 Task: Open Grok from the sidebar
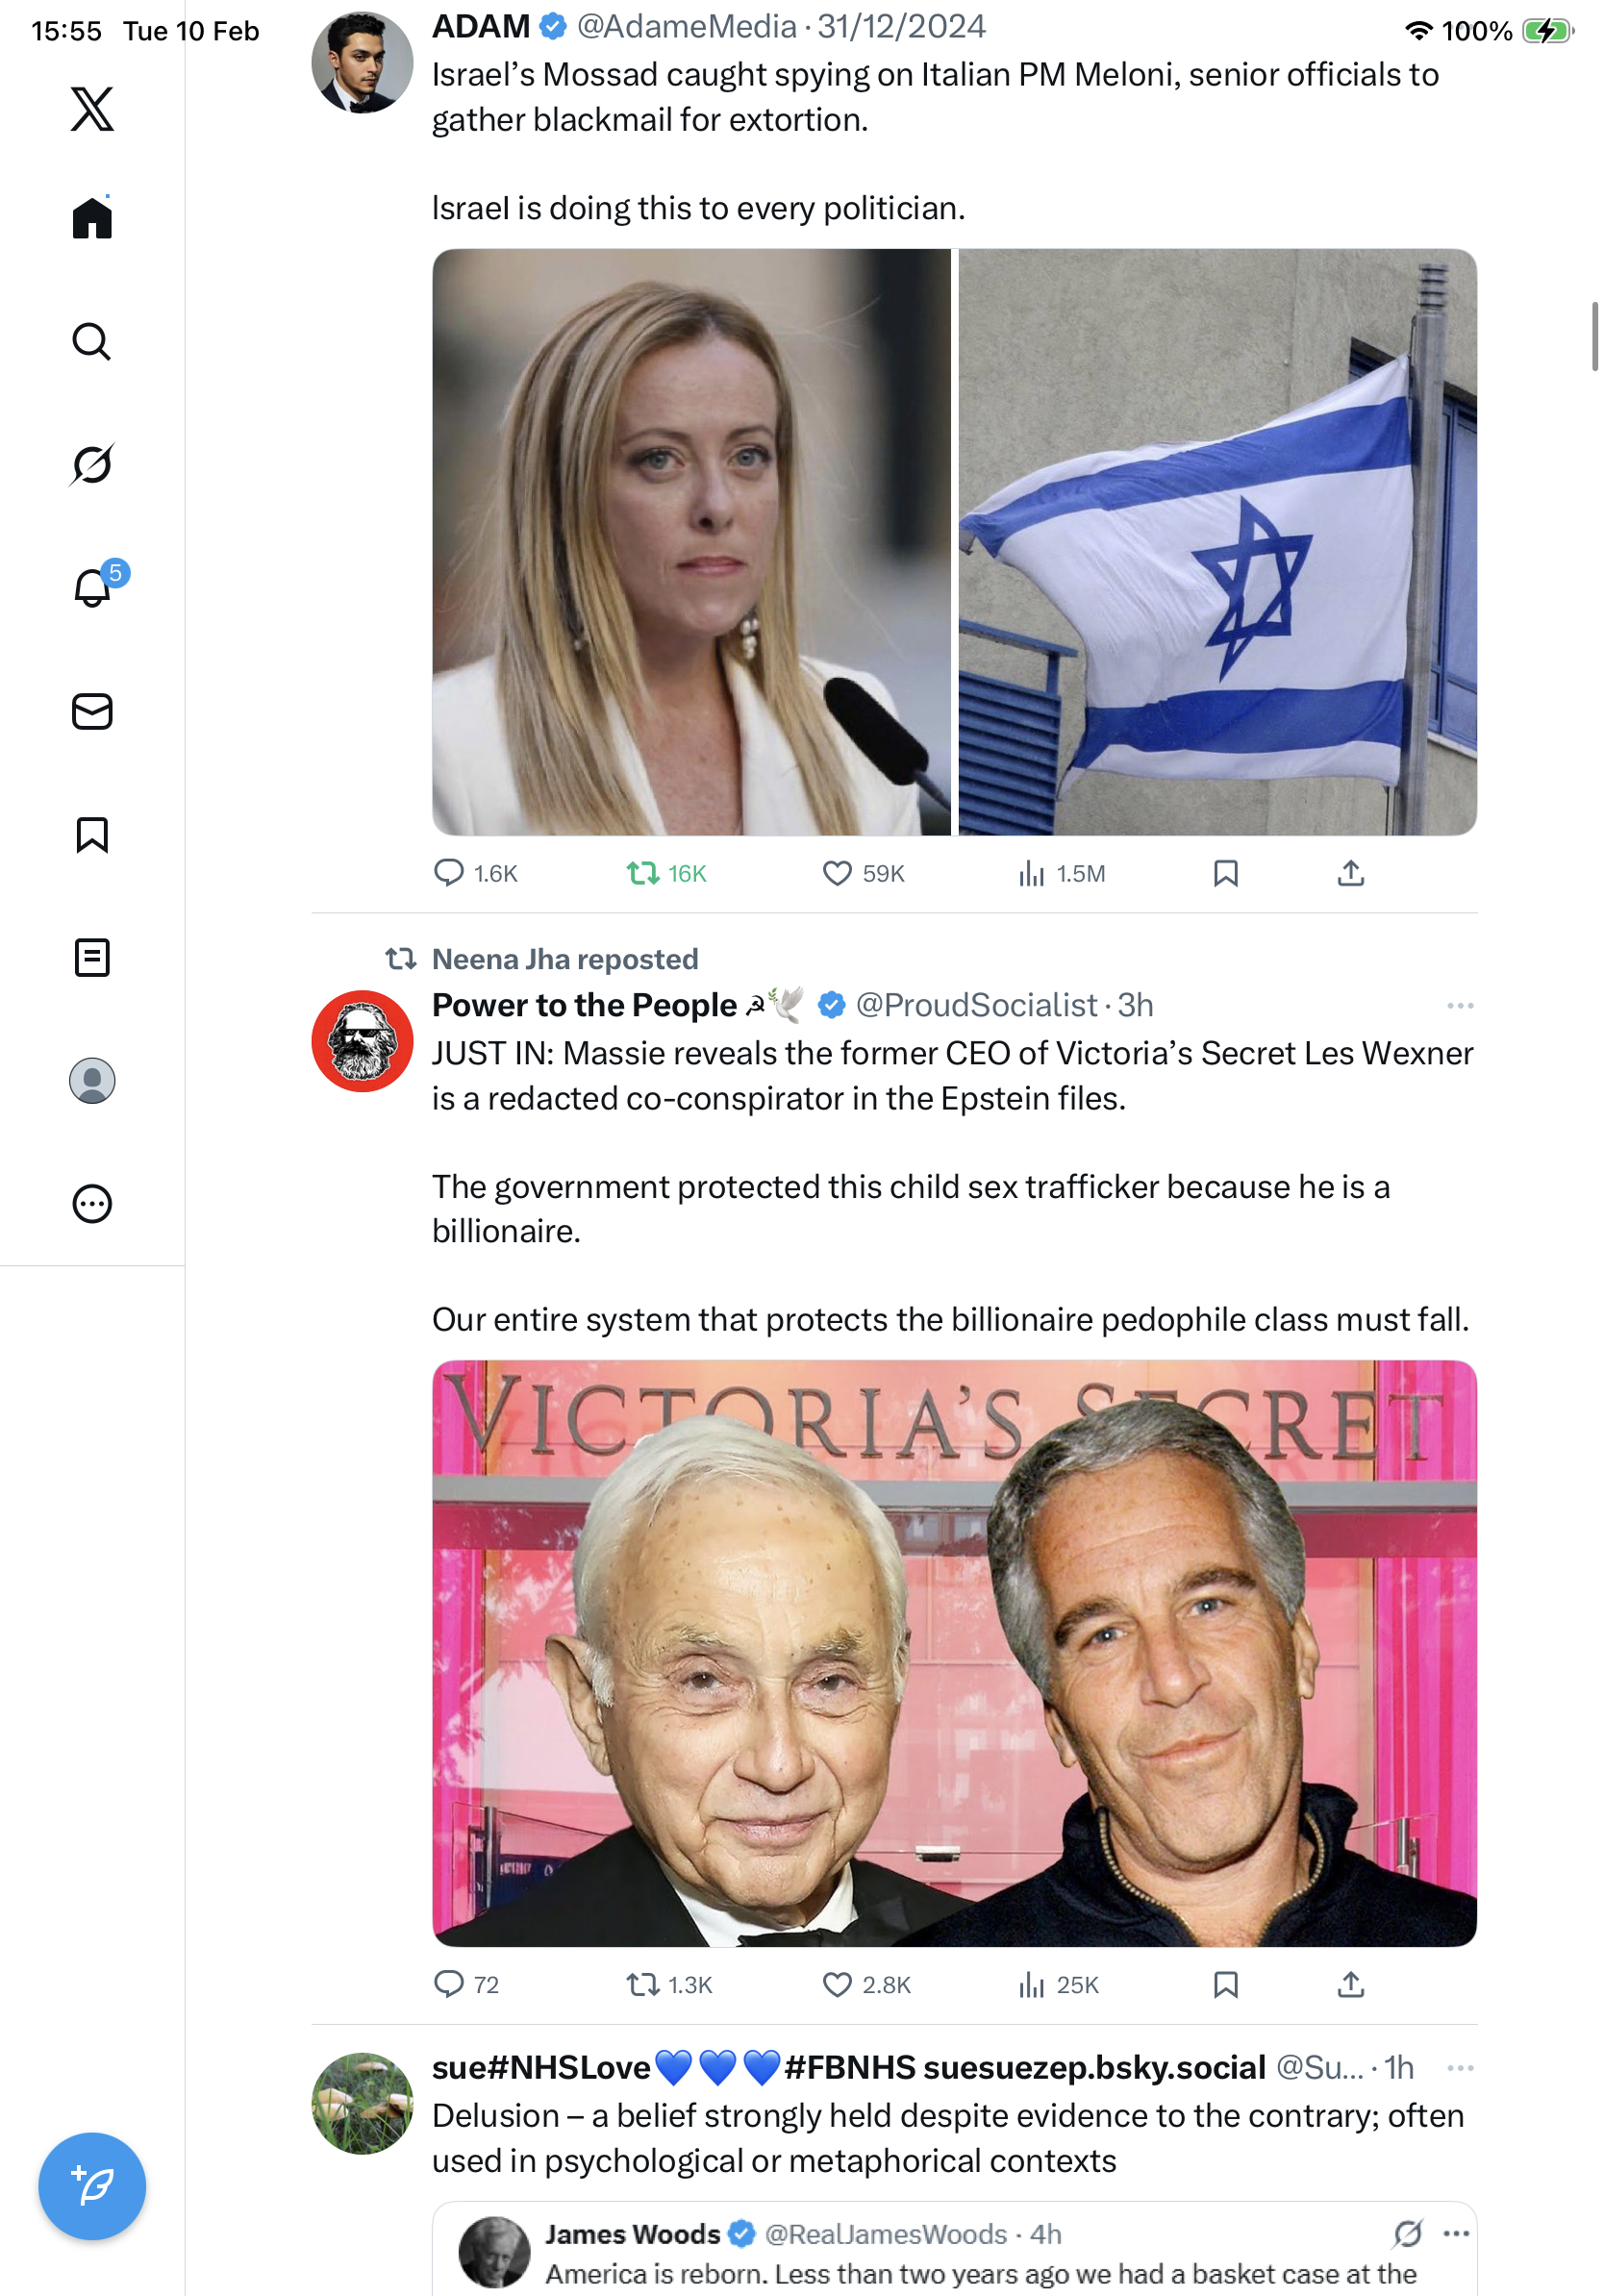coord(92,464)
